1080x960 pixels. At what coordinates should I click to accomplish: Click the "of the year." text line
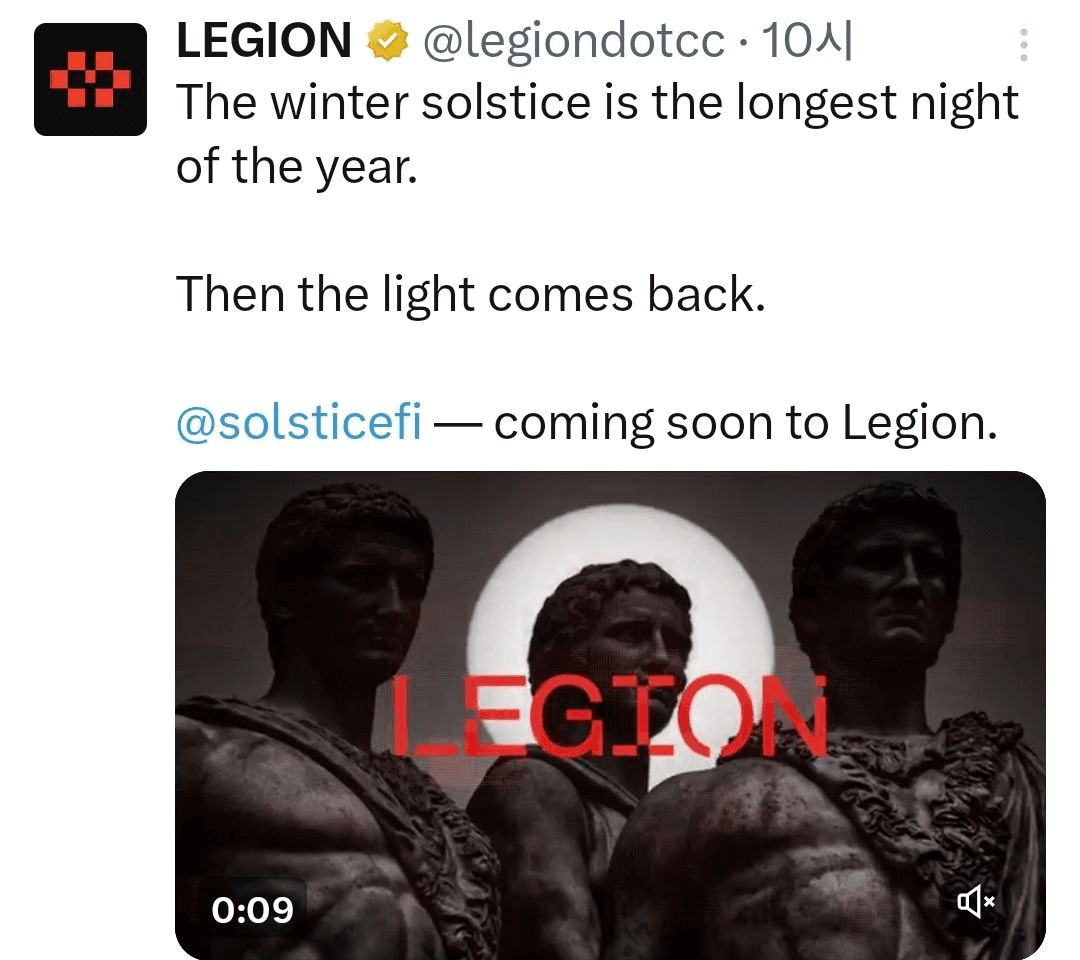[x=297, y=167]
